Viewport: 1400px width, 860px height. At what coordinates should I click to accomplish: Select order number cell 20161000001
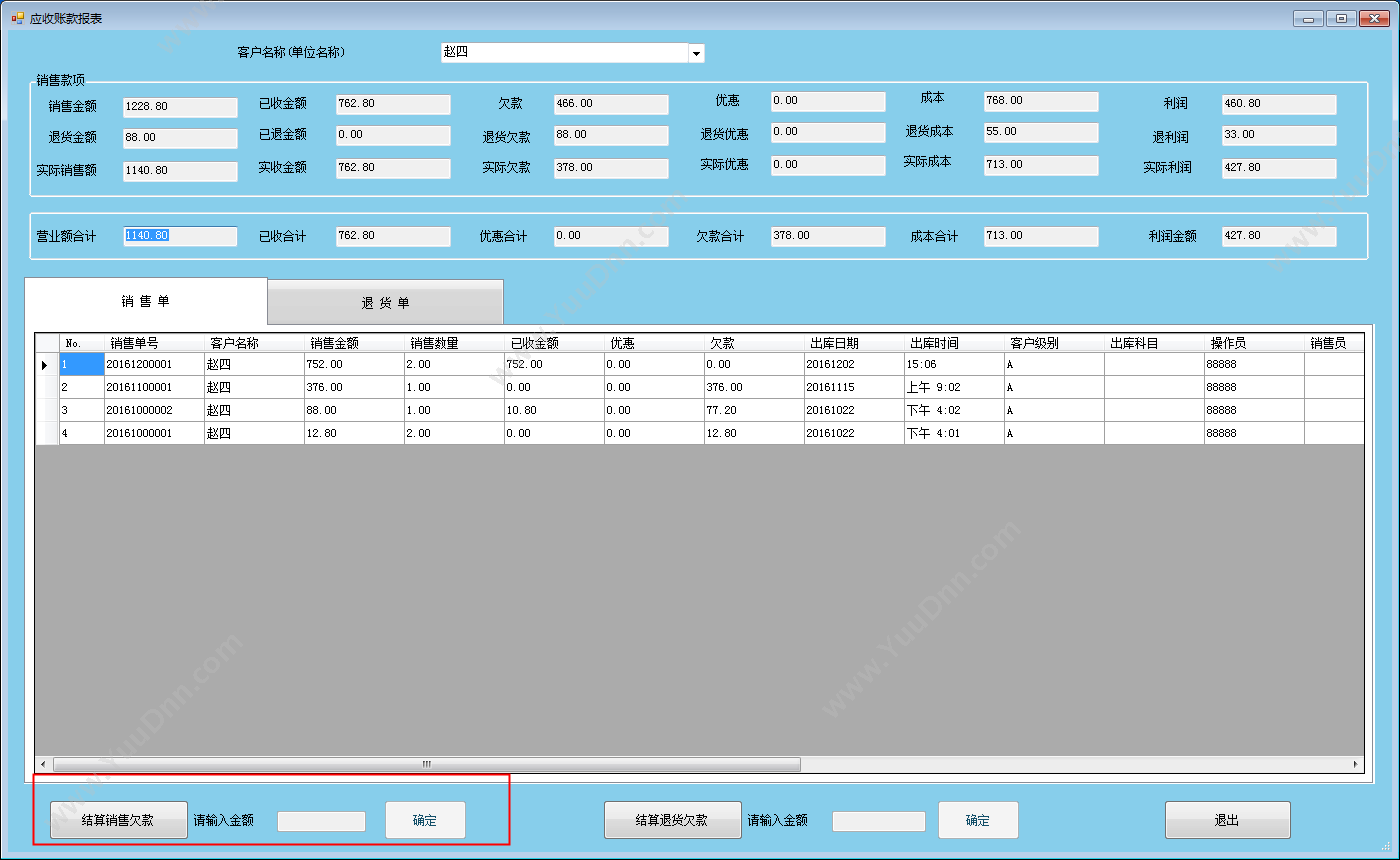(x=154, y=433)
